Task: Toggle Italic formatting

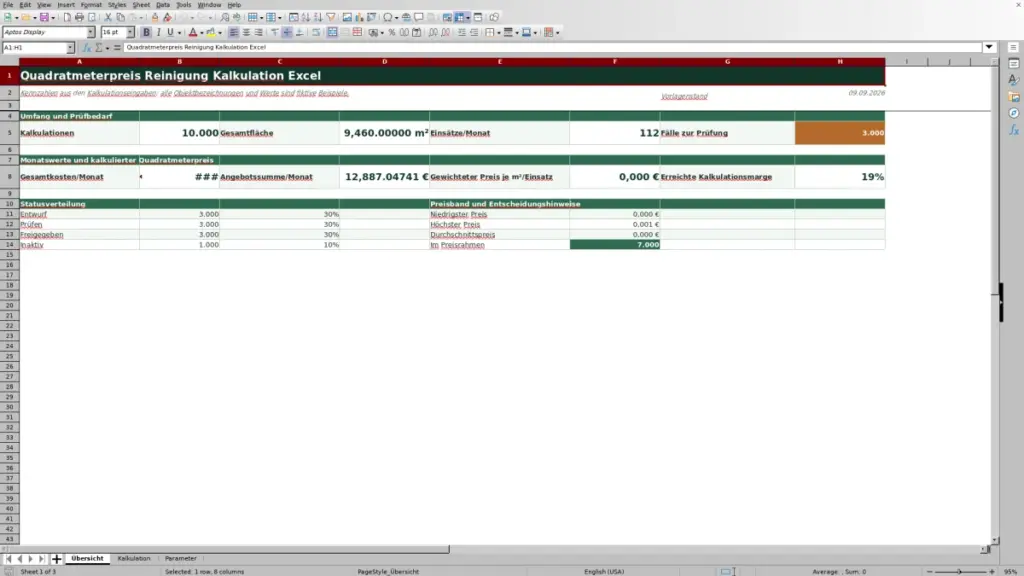Action: (158, 33)
